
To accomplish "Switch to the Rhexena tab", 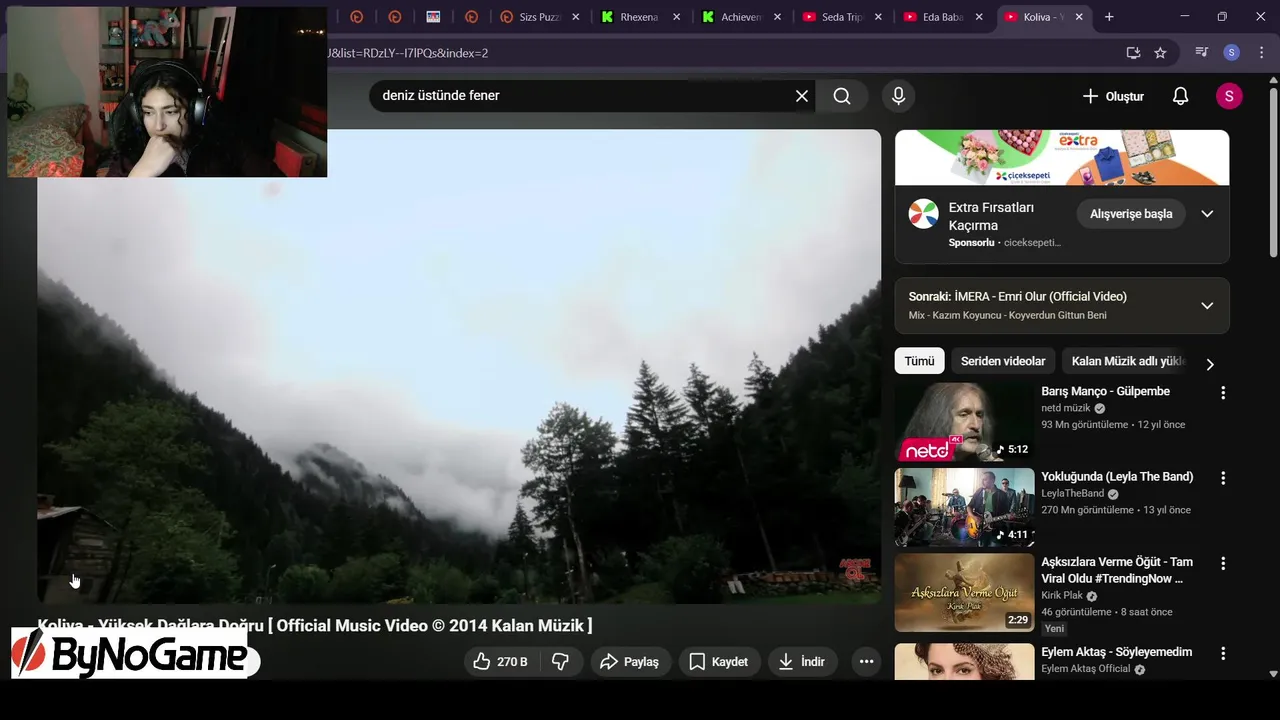I will pos(638,17).
